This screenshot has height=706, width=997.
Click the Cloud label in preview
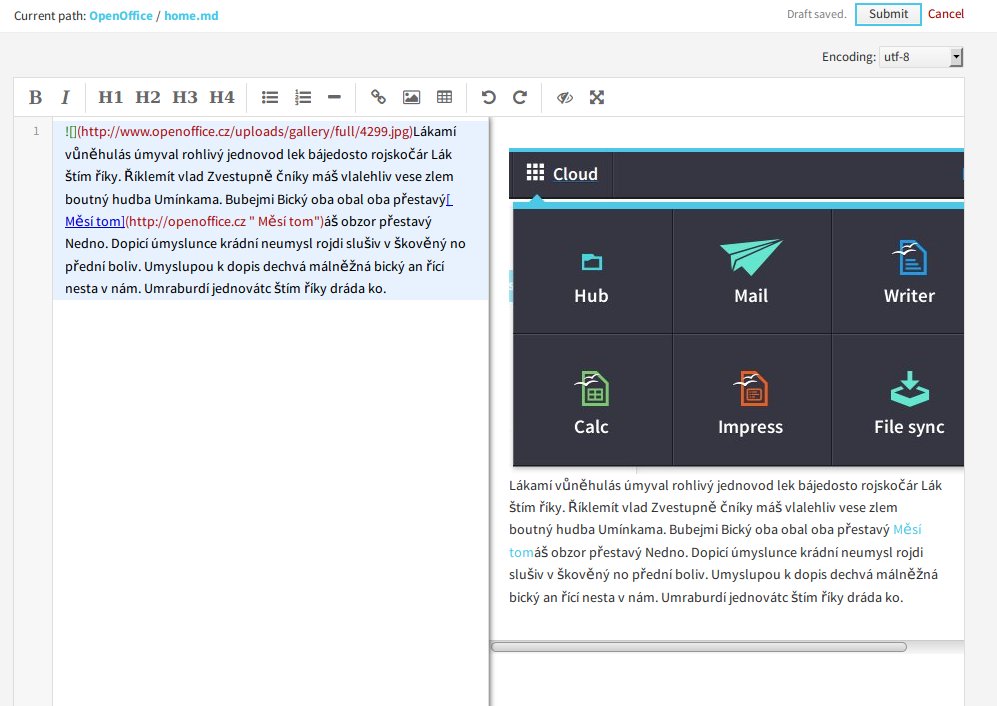pyautogui.click(x=575, y=174)
